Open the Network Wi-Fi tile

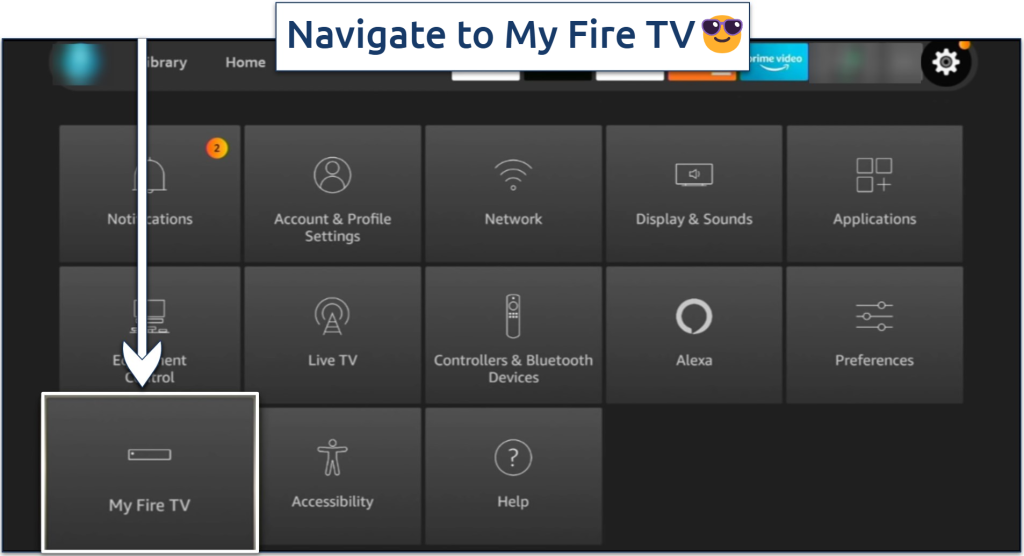point(513,194)
